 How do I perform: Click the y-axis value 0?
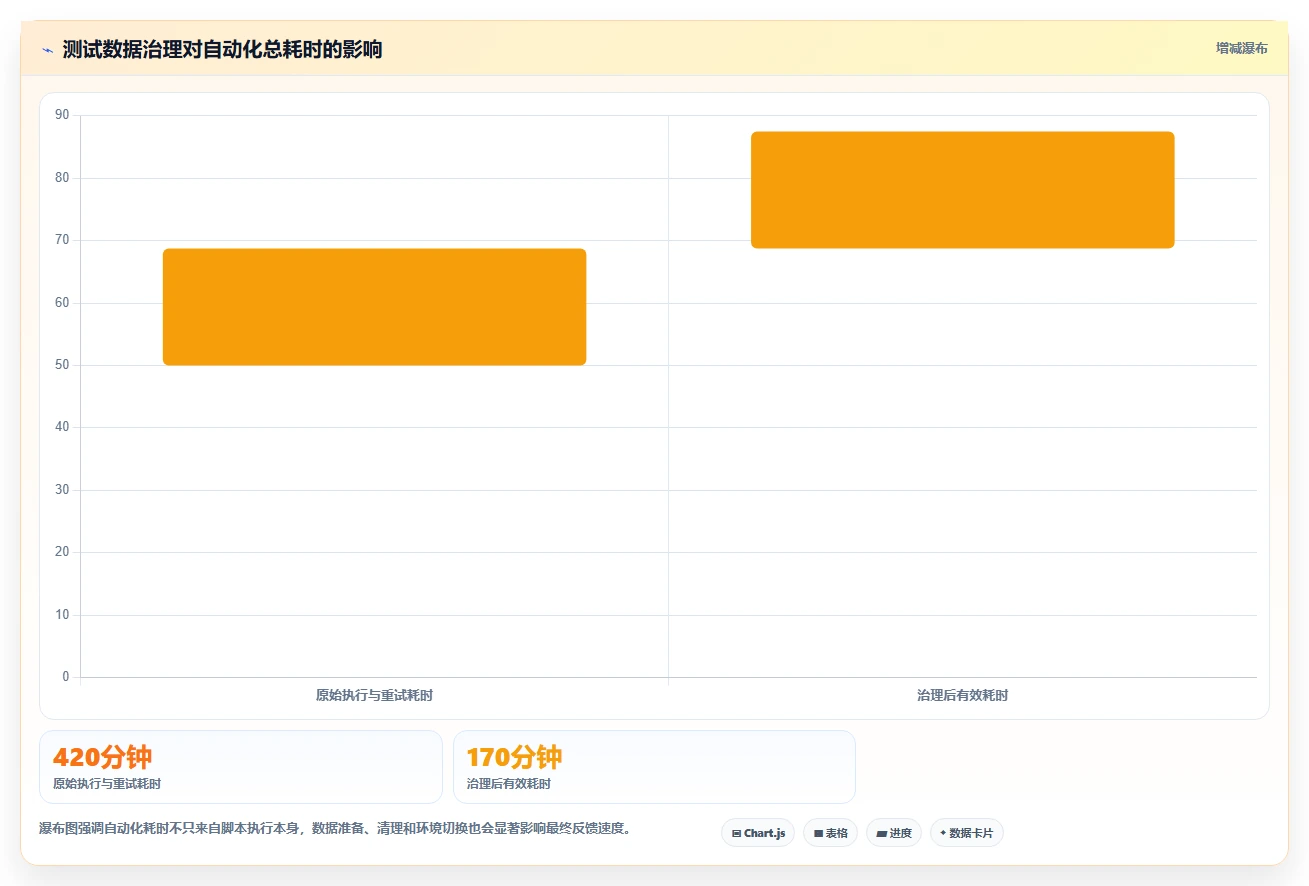(66, 677)
